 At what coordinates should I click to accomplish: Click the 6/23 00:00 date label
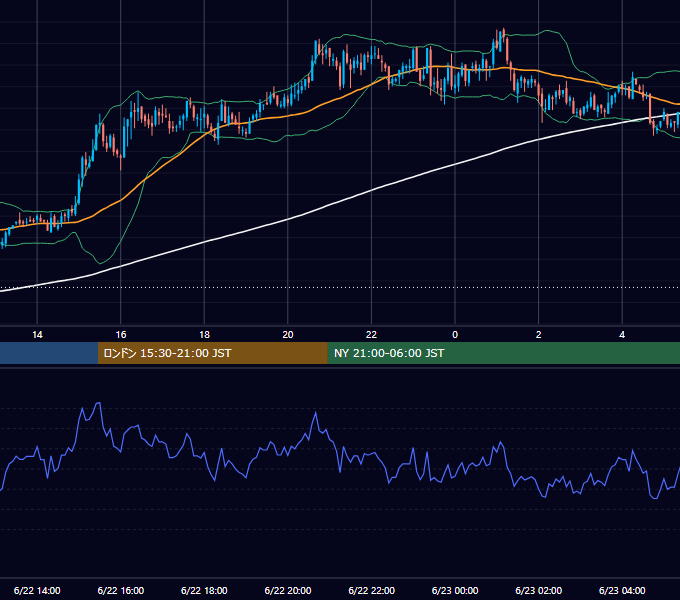tap(455, 590)
